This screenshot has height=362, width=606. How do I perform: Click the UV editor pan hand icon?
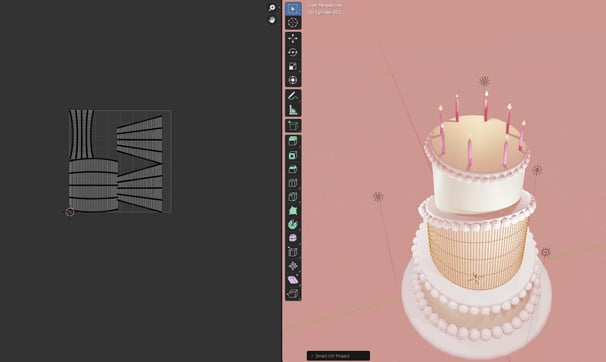pos(272,19)
